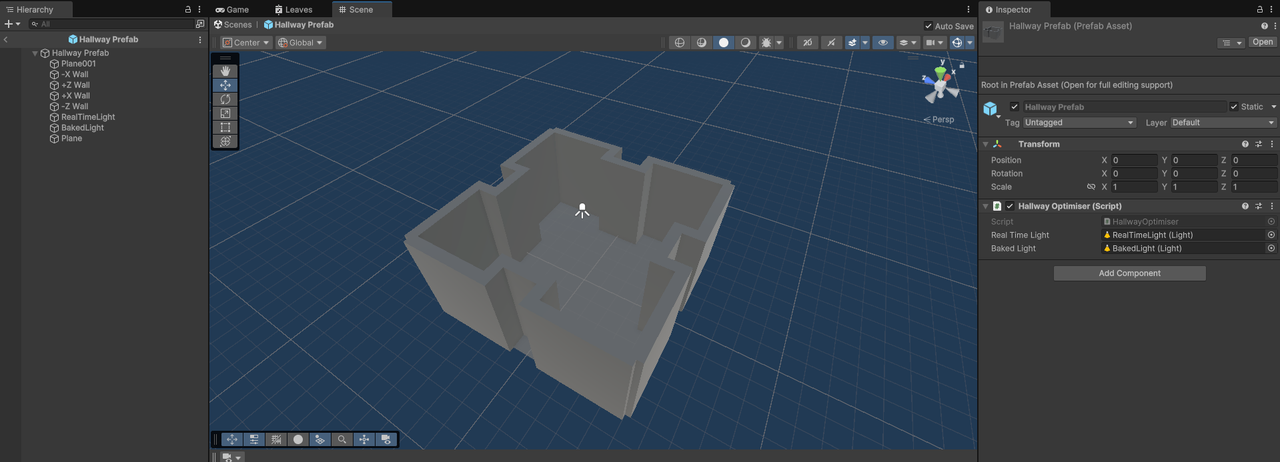Screen dimensions: 1280x462
Task: Open the Global handle rotation dropdown
Action: coord(300,43)
